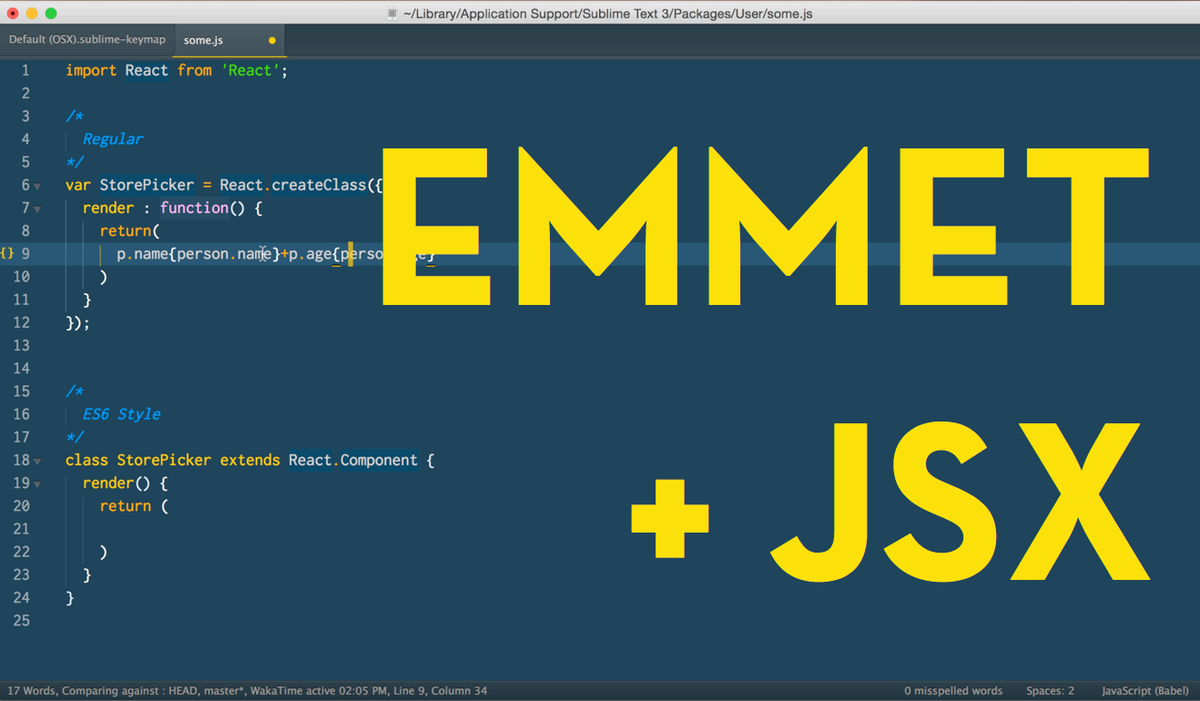1200x701 pixels.
Task: Click the word StorePicker on line 6
Action: tap(147, 185)
